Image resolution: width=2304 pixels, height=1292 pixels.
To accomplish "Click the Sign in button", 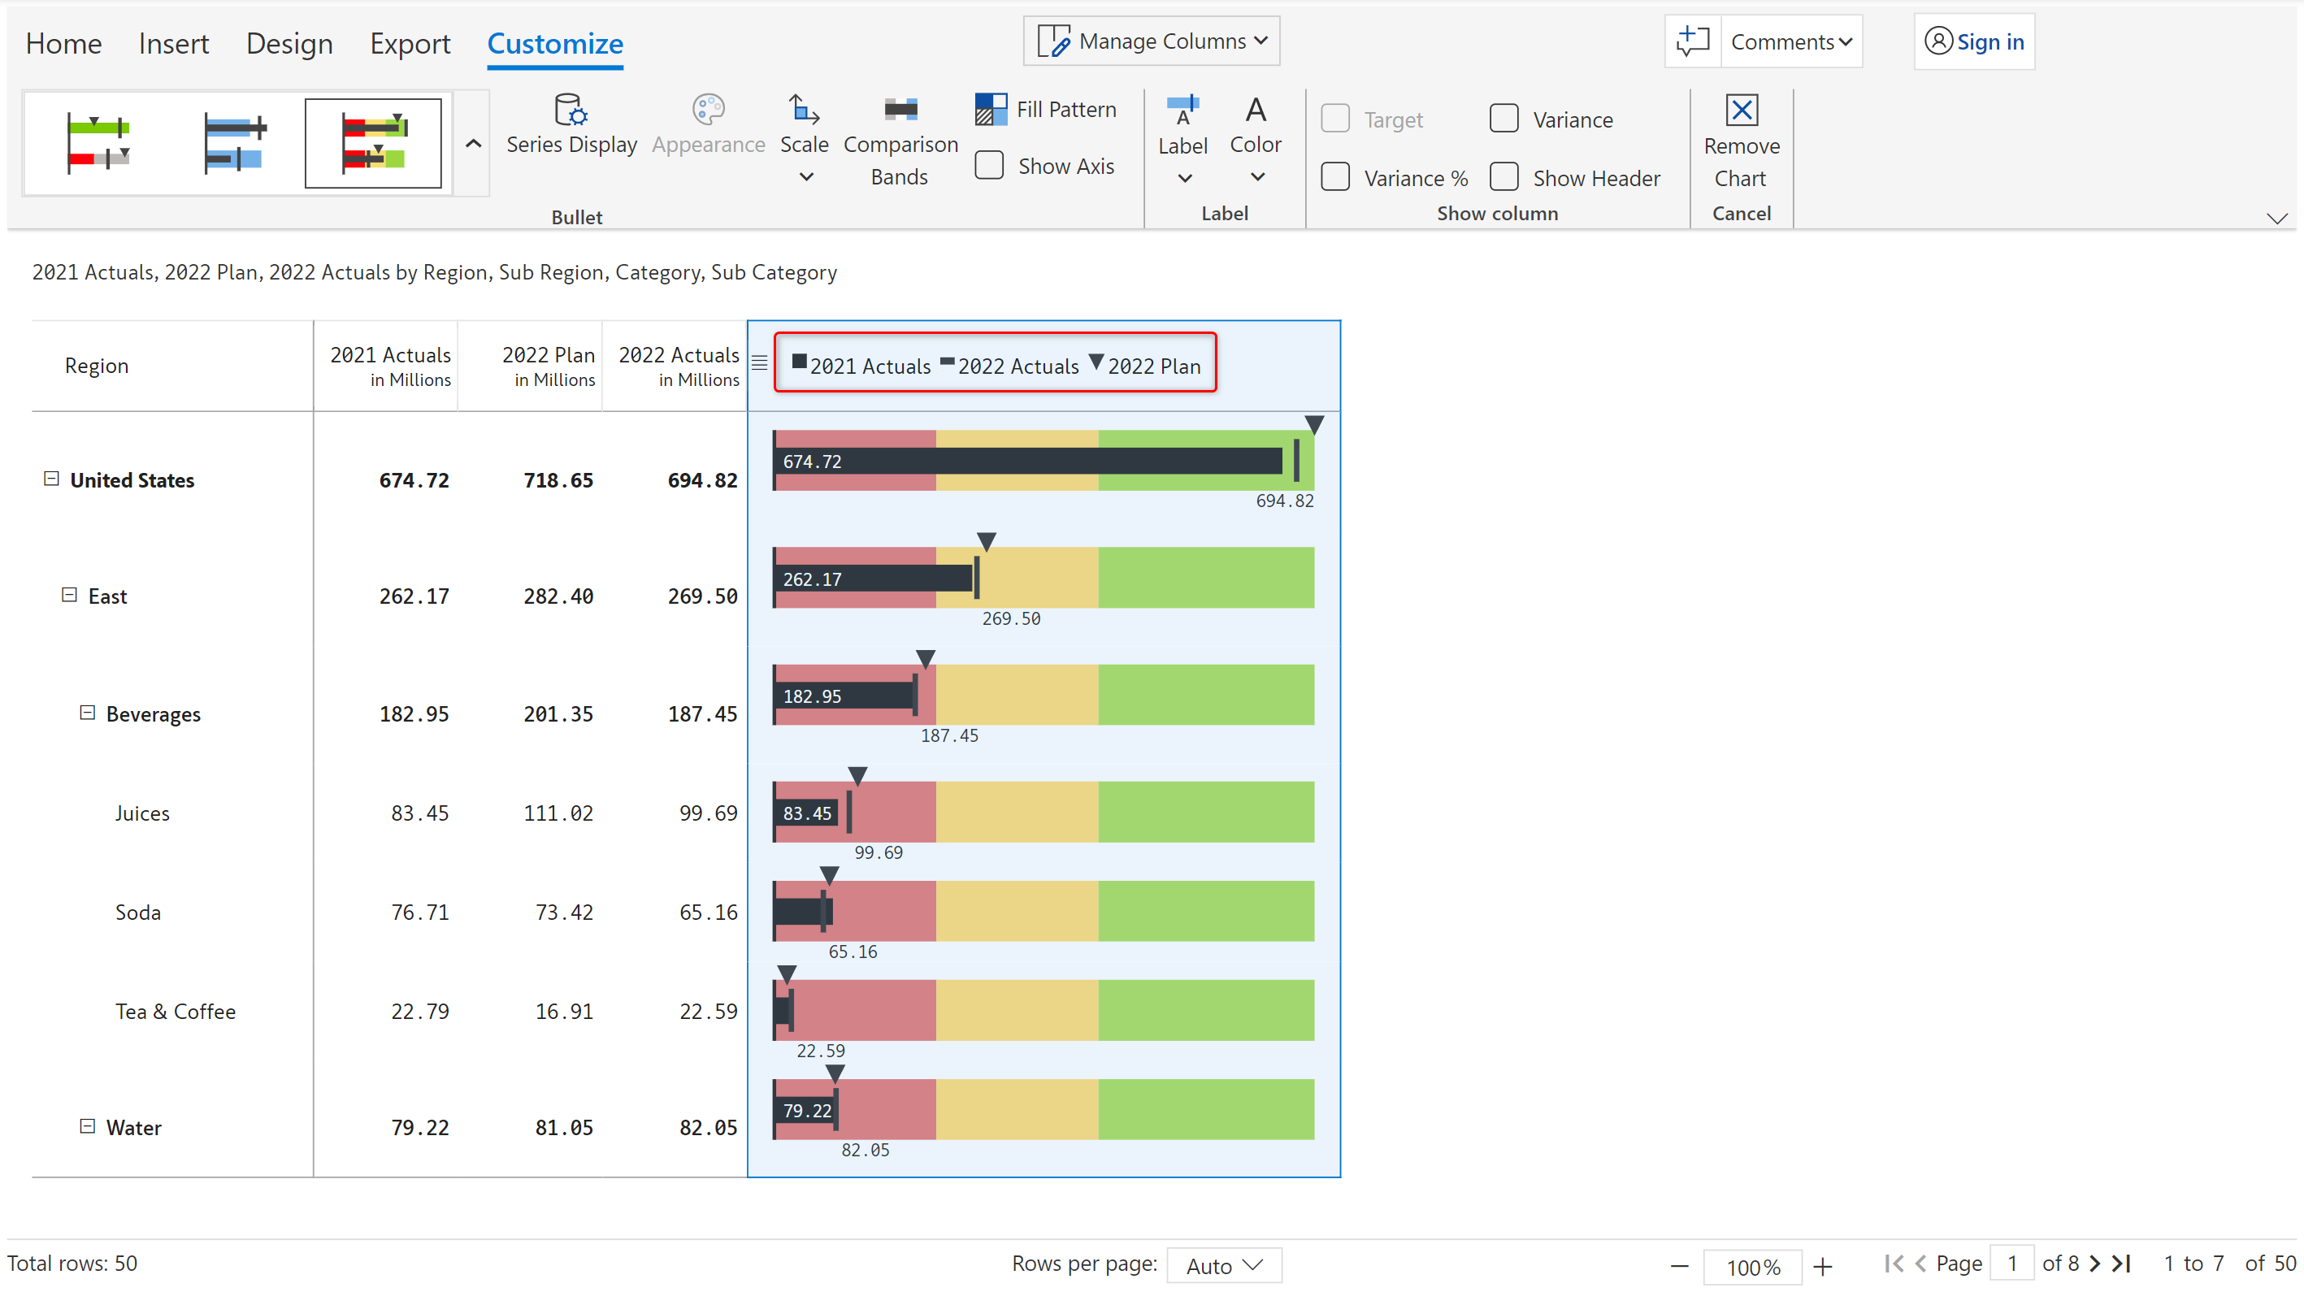I will point(1974,41).
